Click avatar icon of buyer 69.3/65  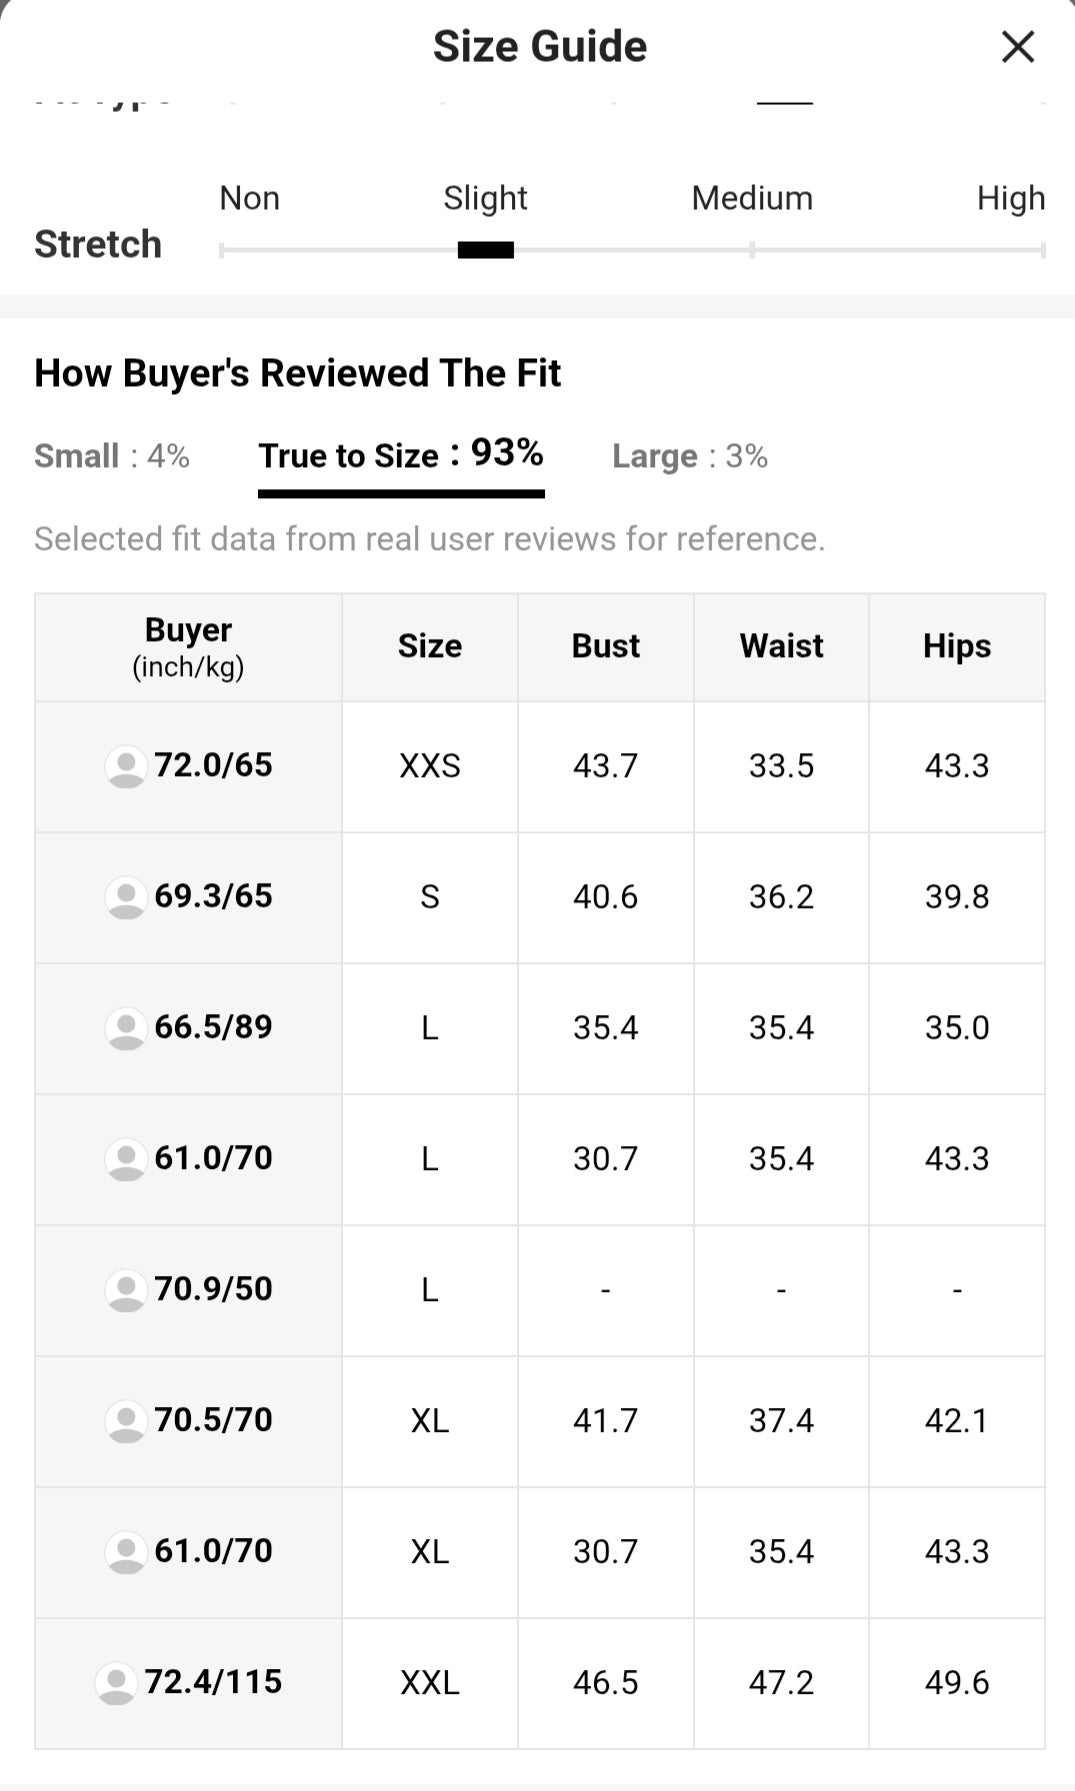pos(126,897)
